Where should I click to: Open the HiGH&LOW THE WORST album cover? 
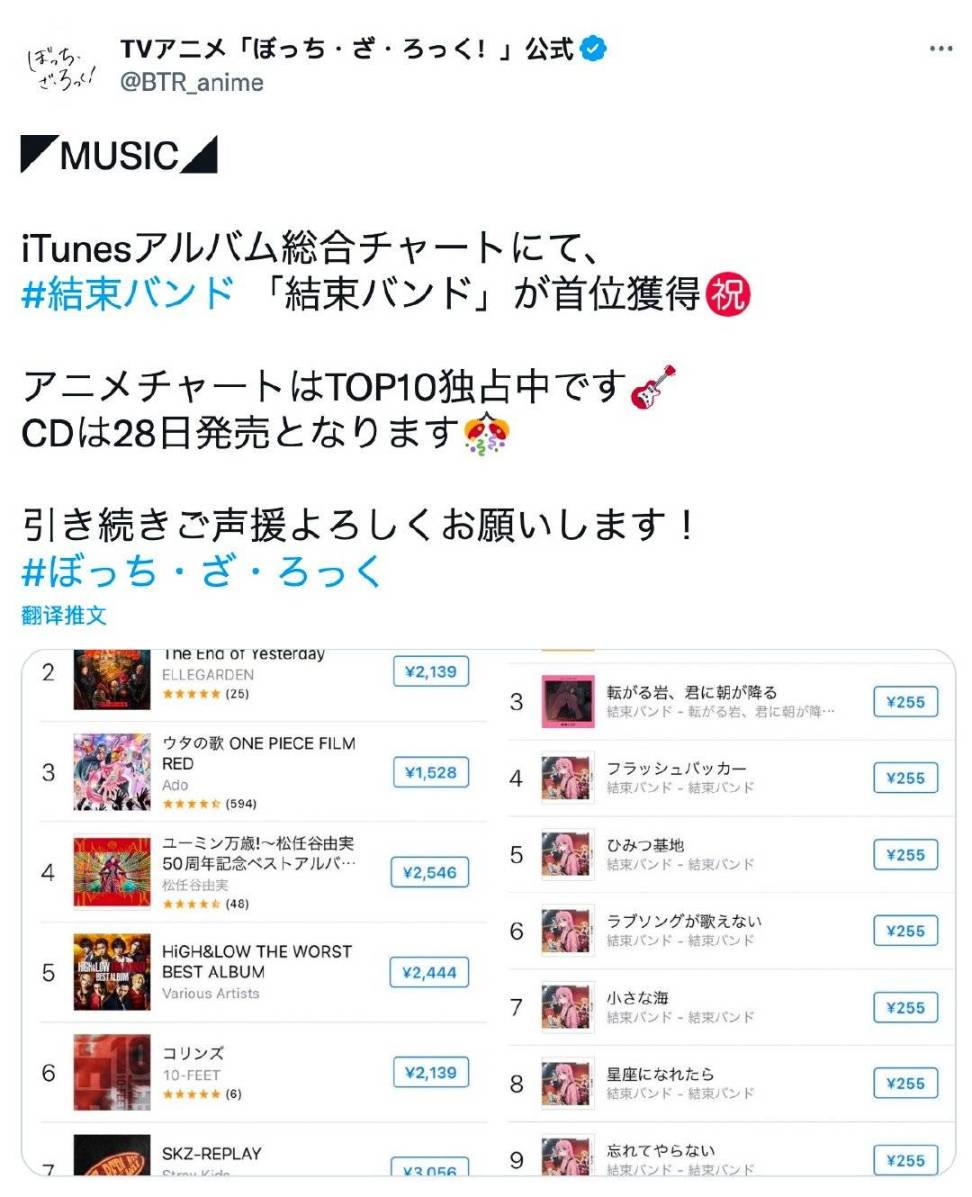tap(112, 972)
